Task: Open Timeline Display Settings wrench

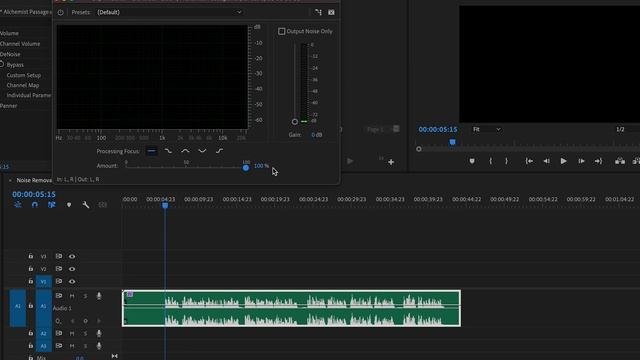Action: point(86,205)
